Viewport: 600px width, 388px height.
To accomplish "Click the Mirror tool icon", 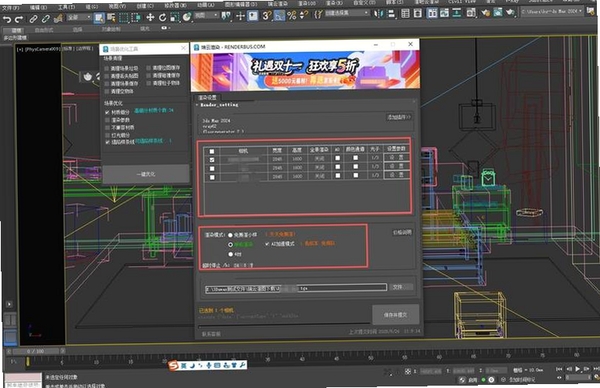I will click(x=379, y=14).
